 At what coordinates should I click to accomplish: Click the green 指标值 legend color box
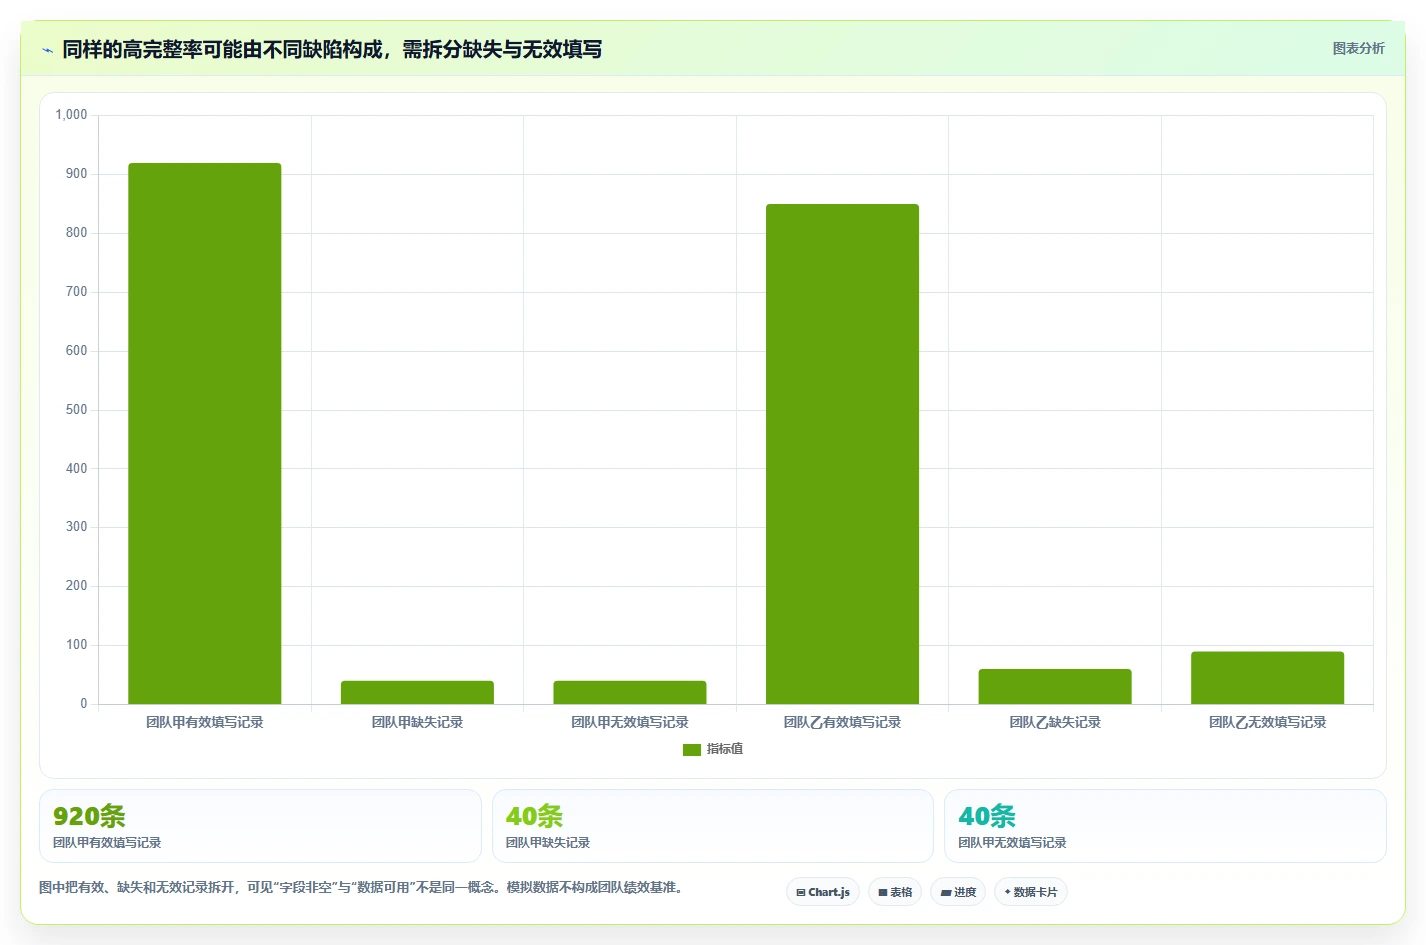pos(692,750)
